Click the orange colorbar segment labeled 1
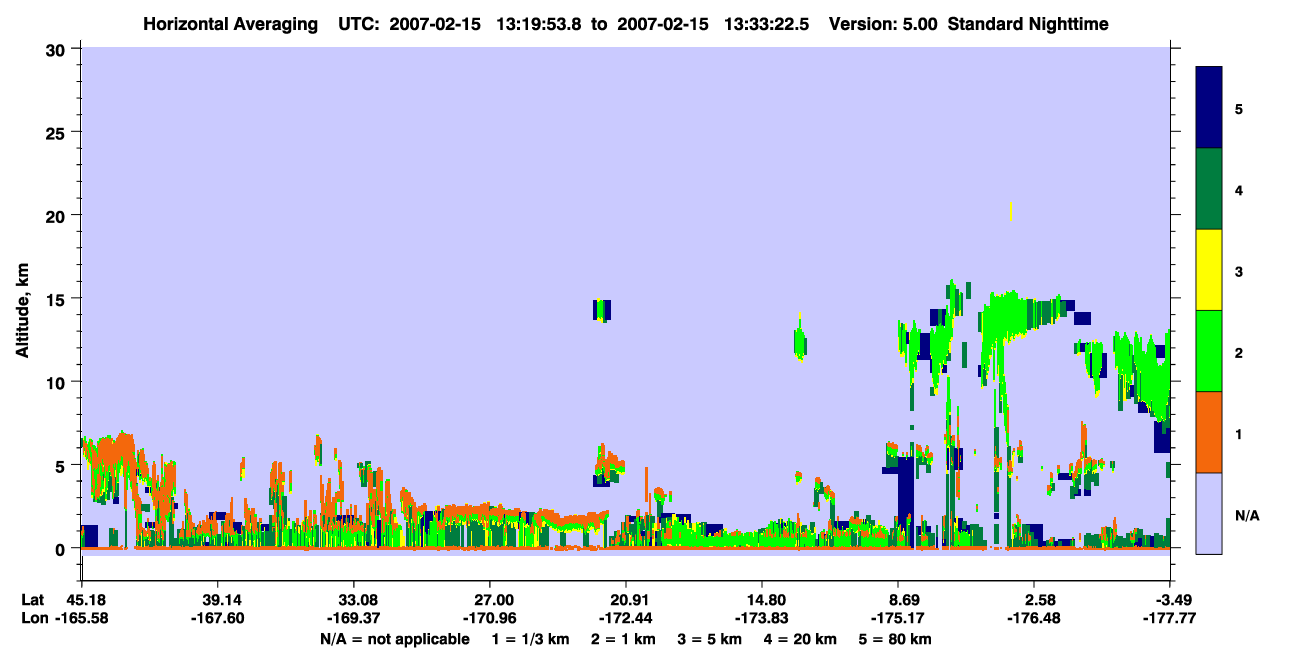This screenshot has width=1300, height=667. click(x=1209, y=432)
